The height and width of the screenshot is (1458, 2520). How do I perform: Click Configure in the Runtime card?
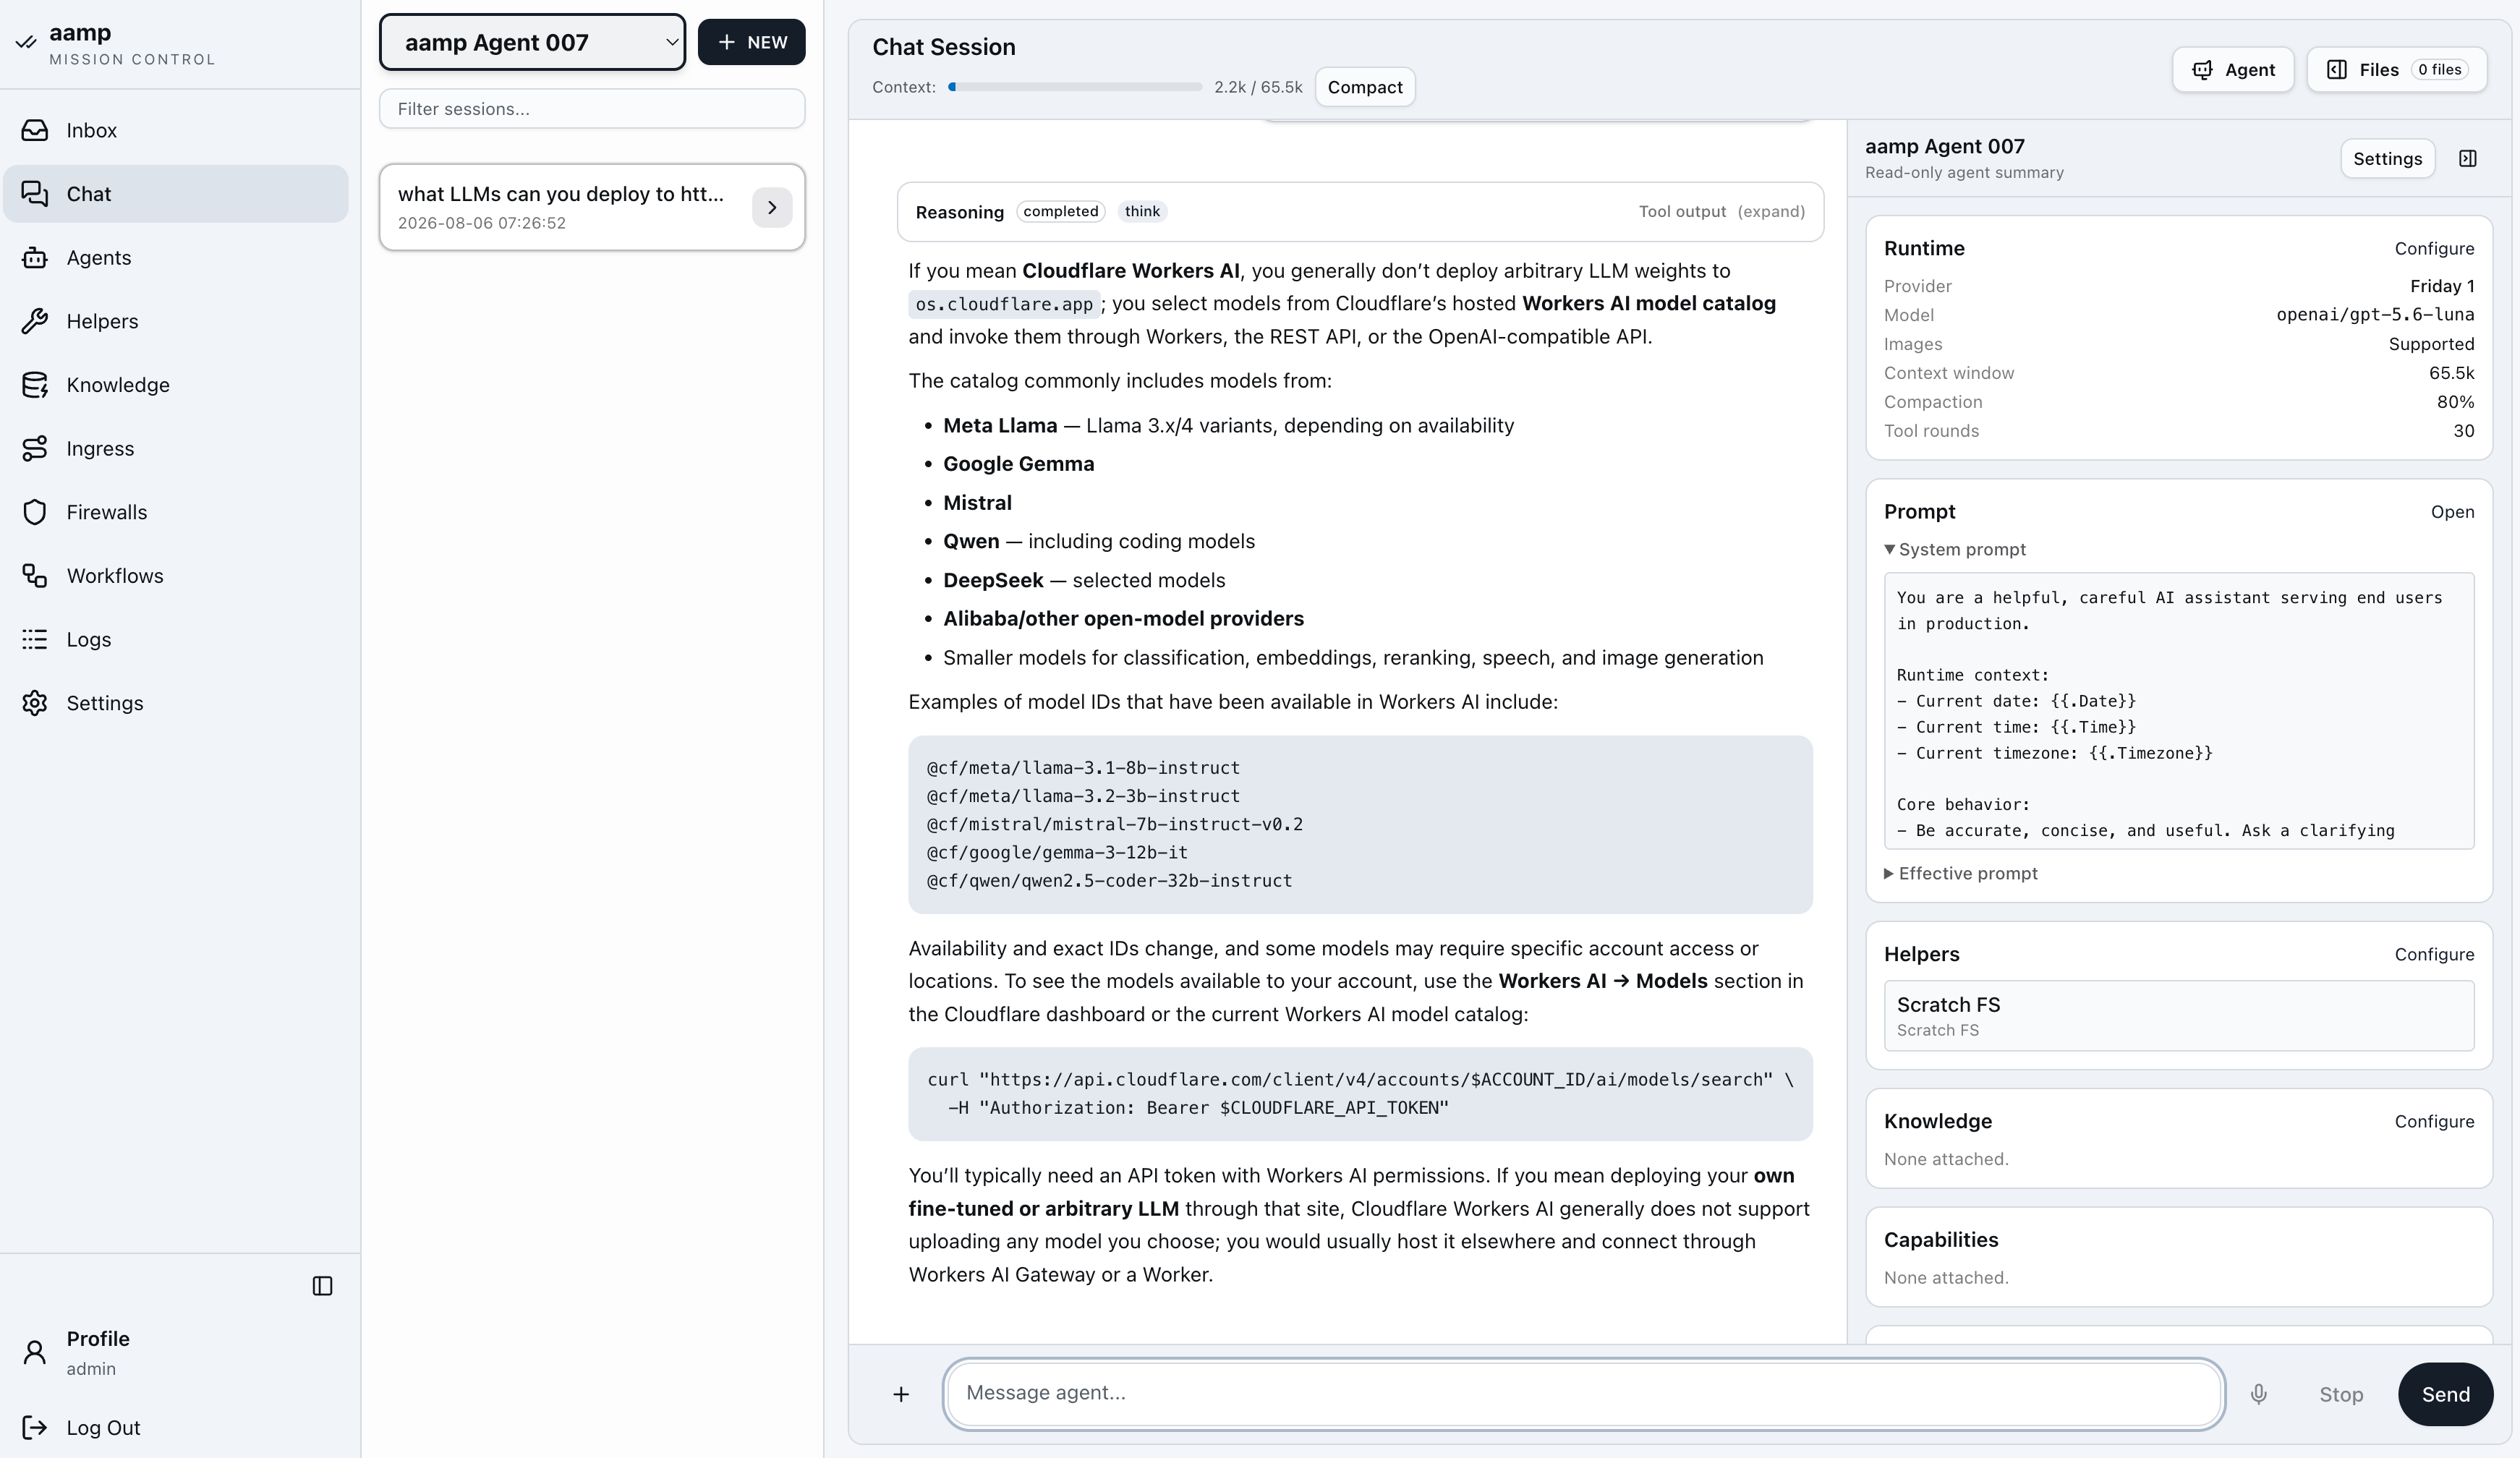pyautogui.click(x=2434, y=249)
